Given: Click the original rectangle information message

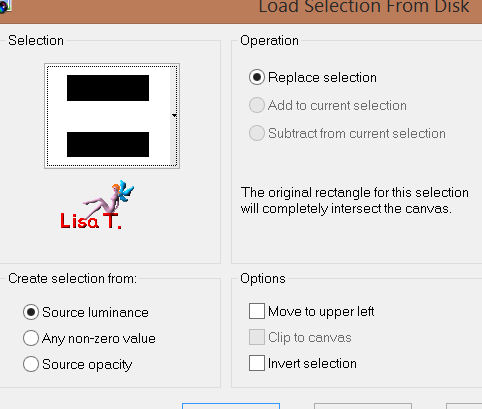Looking at the screenshot, I should click(355, 201).
